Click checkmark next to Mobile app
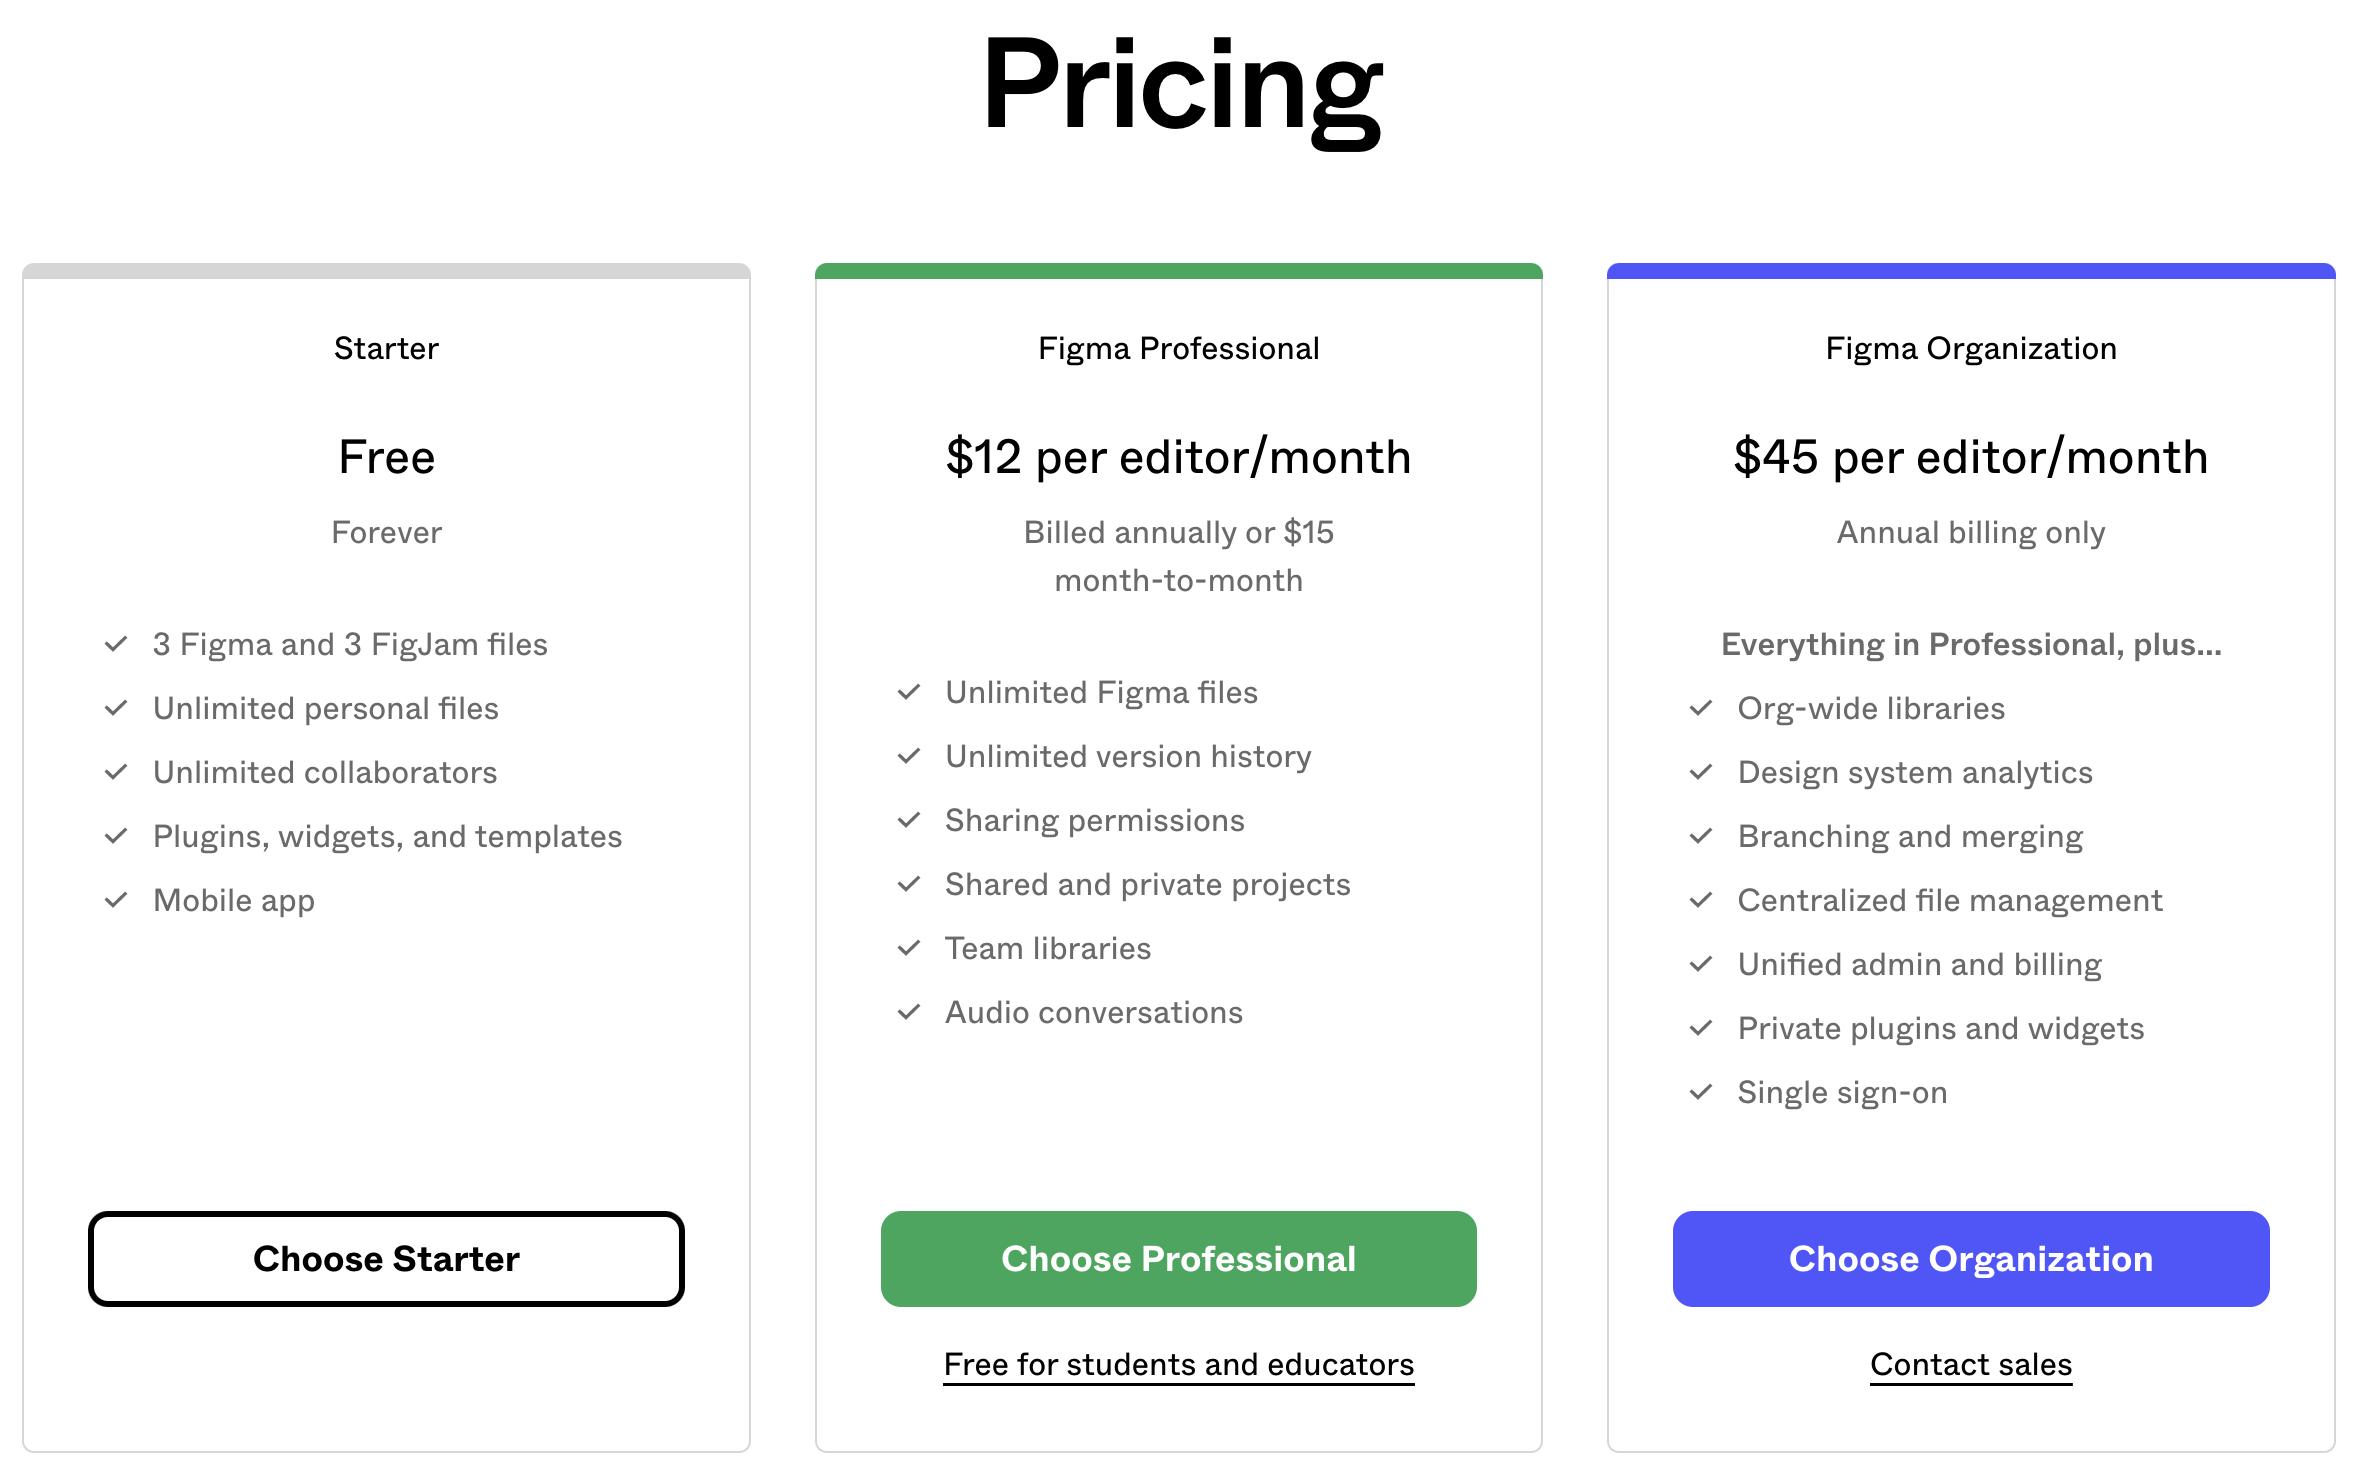The width and height of the screenshot is (2368, 1470). coord(116,900)
